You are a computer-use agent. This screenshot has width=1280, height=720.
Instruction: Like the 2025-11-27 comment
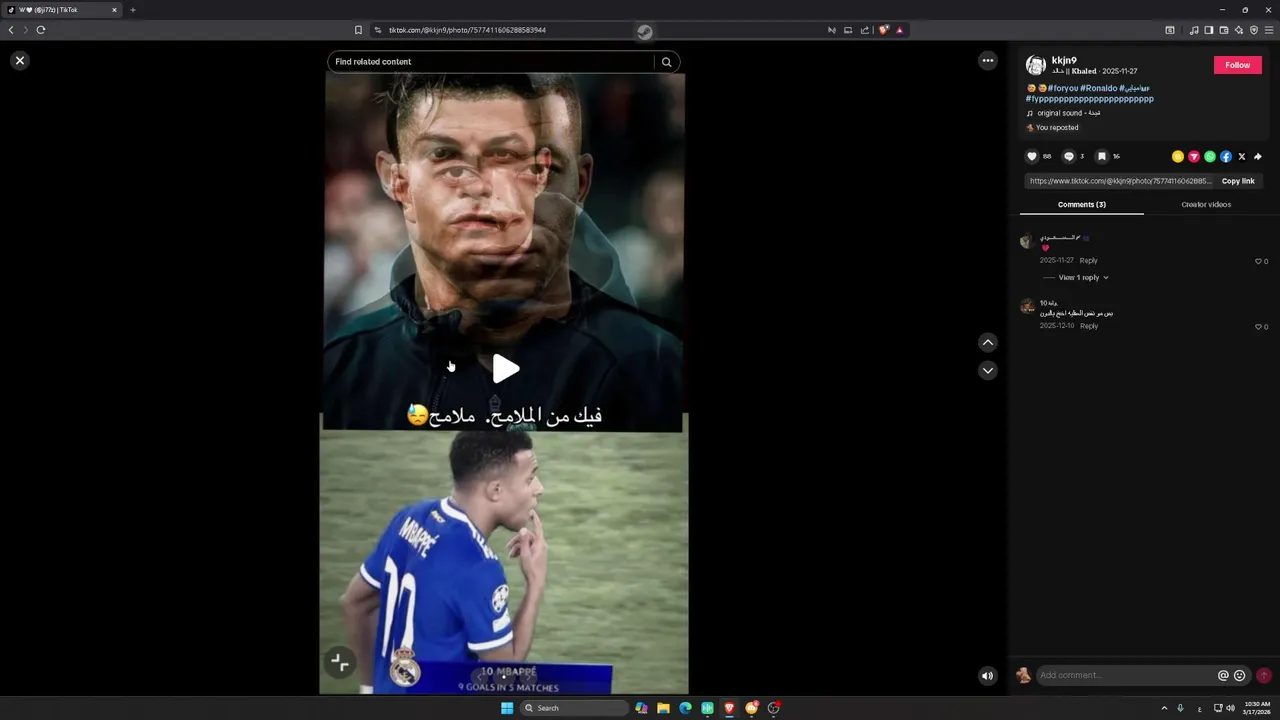pos(1259,261)
